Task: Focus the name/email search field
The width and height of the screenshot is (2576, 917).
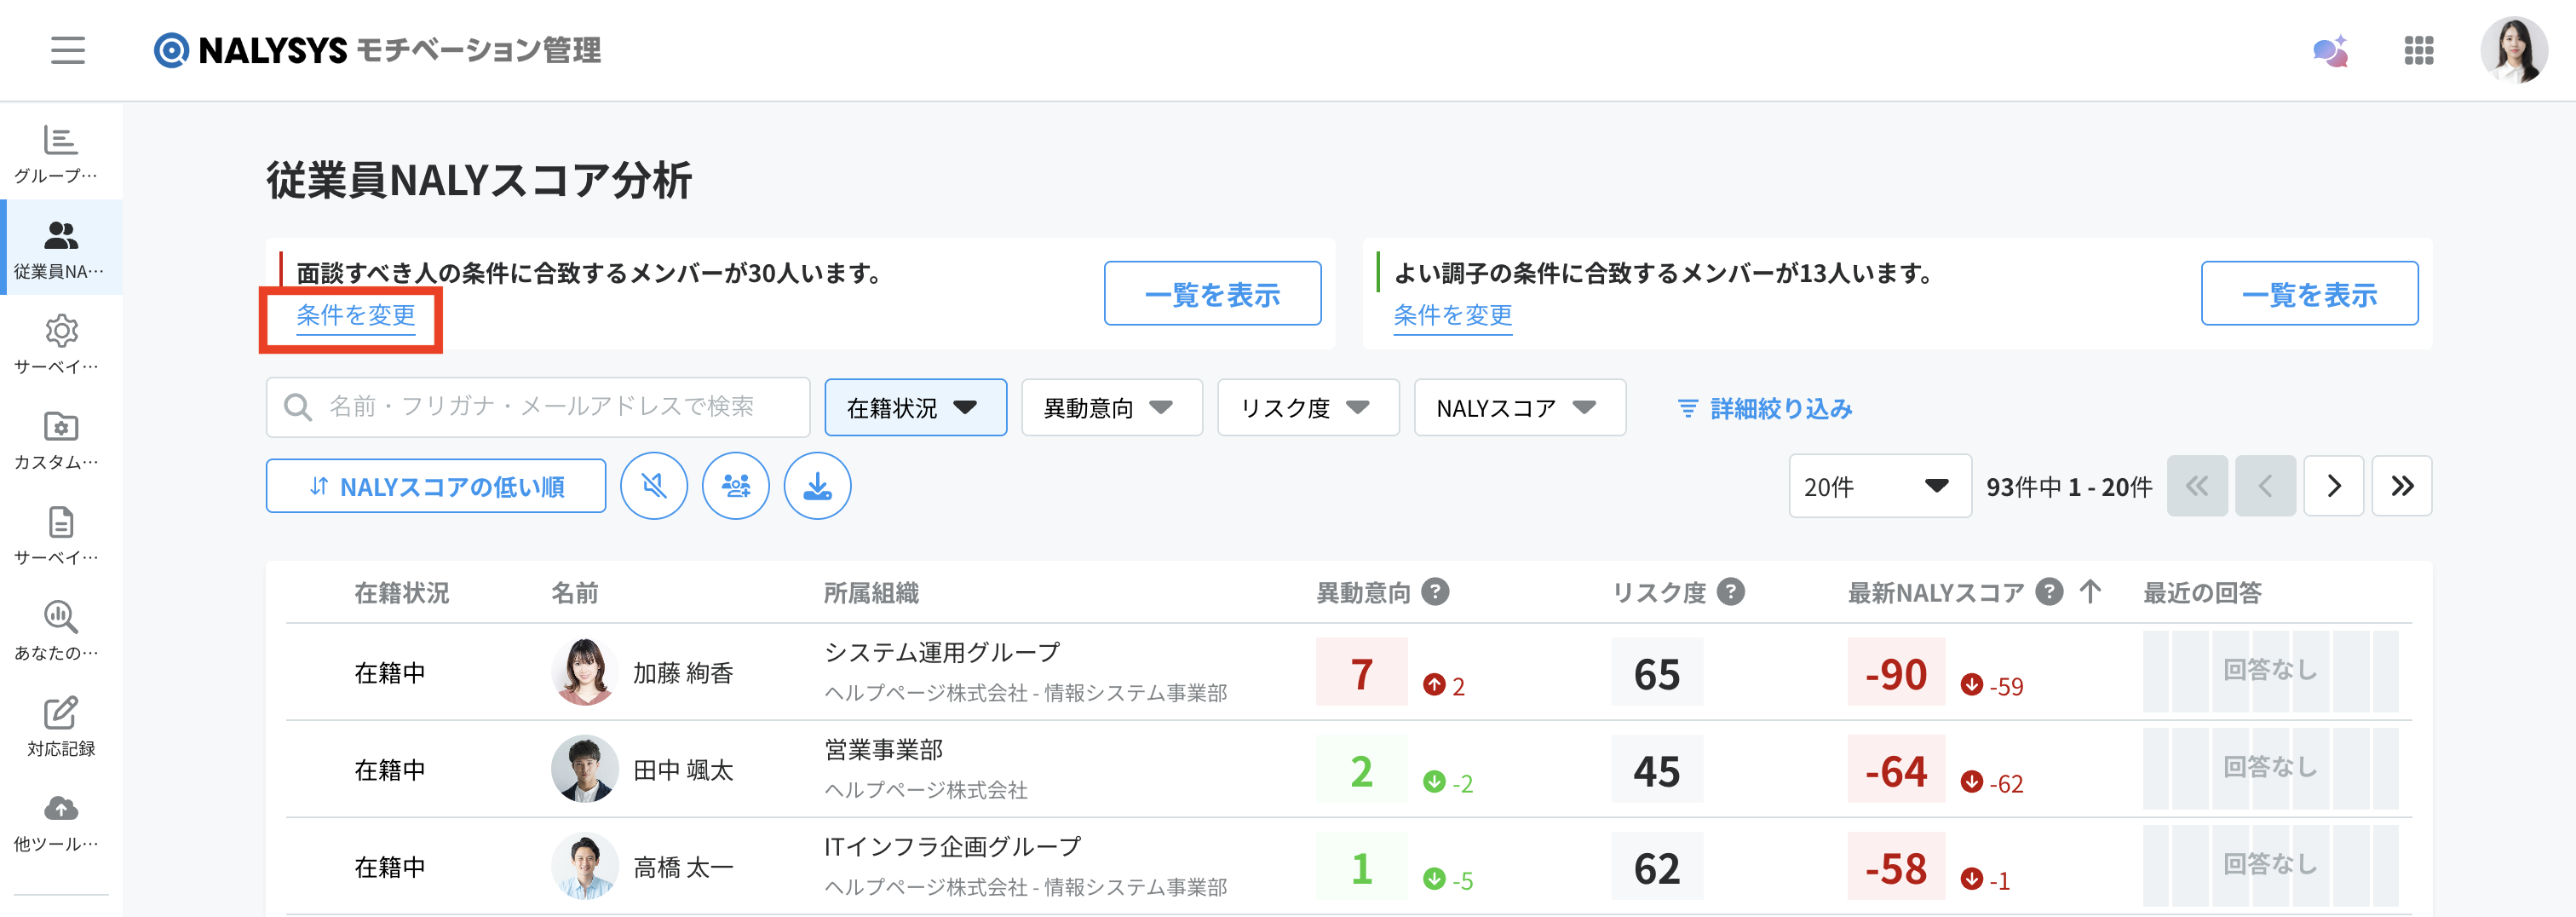Action: click(538, 407)
